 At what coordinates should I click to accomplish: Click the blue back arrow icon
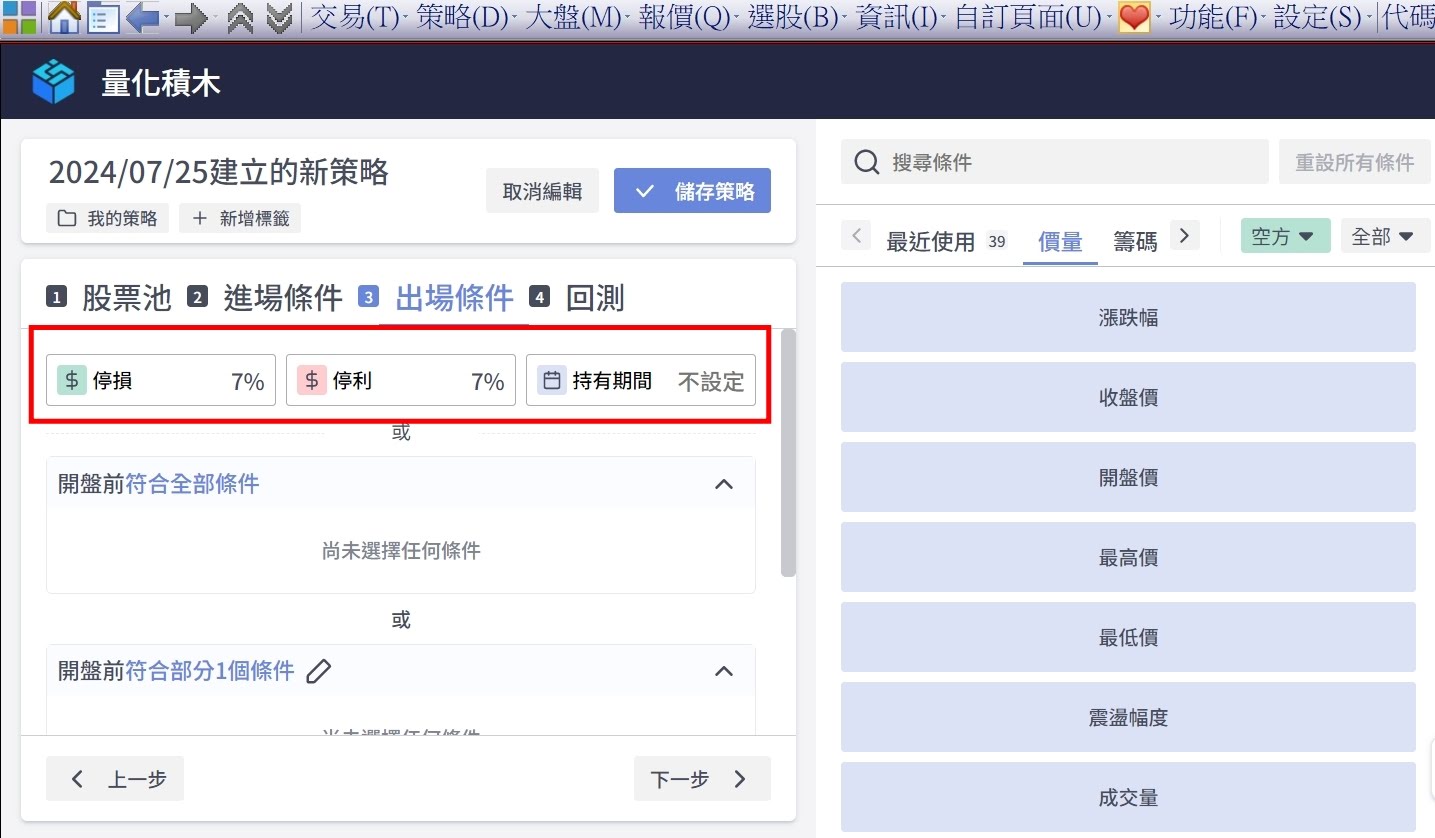(143, 18)
